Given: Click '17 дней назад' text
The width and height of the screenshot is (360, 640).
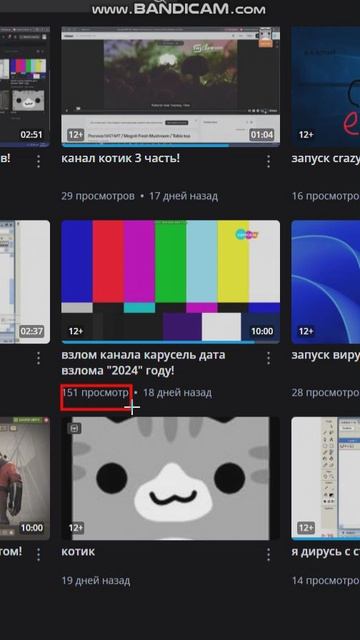Looking at the screenshot, I should pyautogui.click(x=183, y=196).
